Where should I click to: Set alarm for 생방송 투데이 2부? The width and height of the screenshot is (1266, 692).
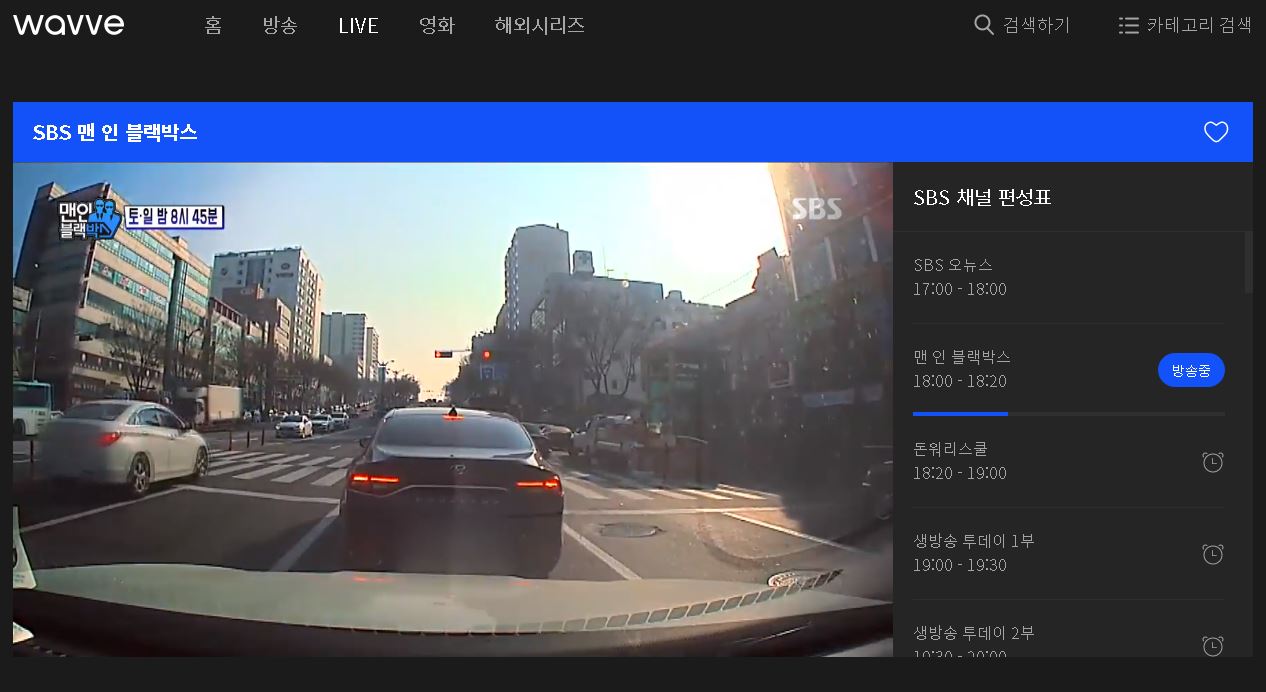(1213, 646)
